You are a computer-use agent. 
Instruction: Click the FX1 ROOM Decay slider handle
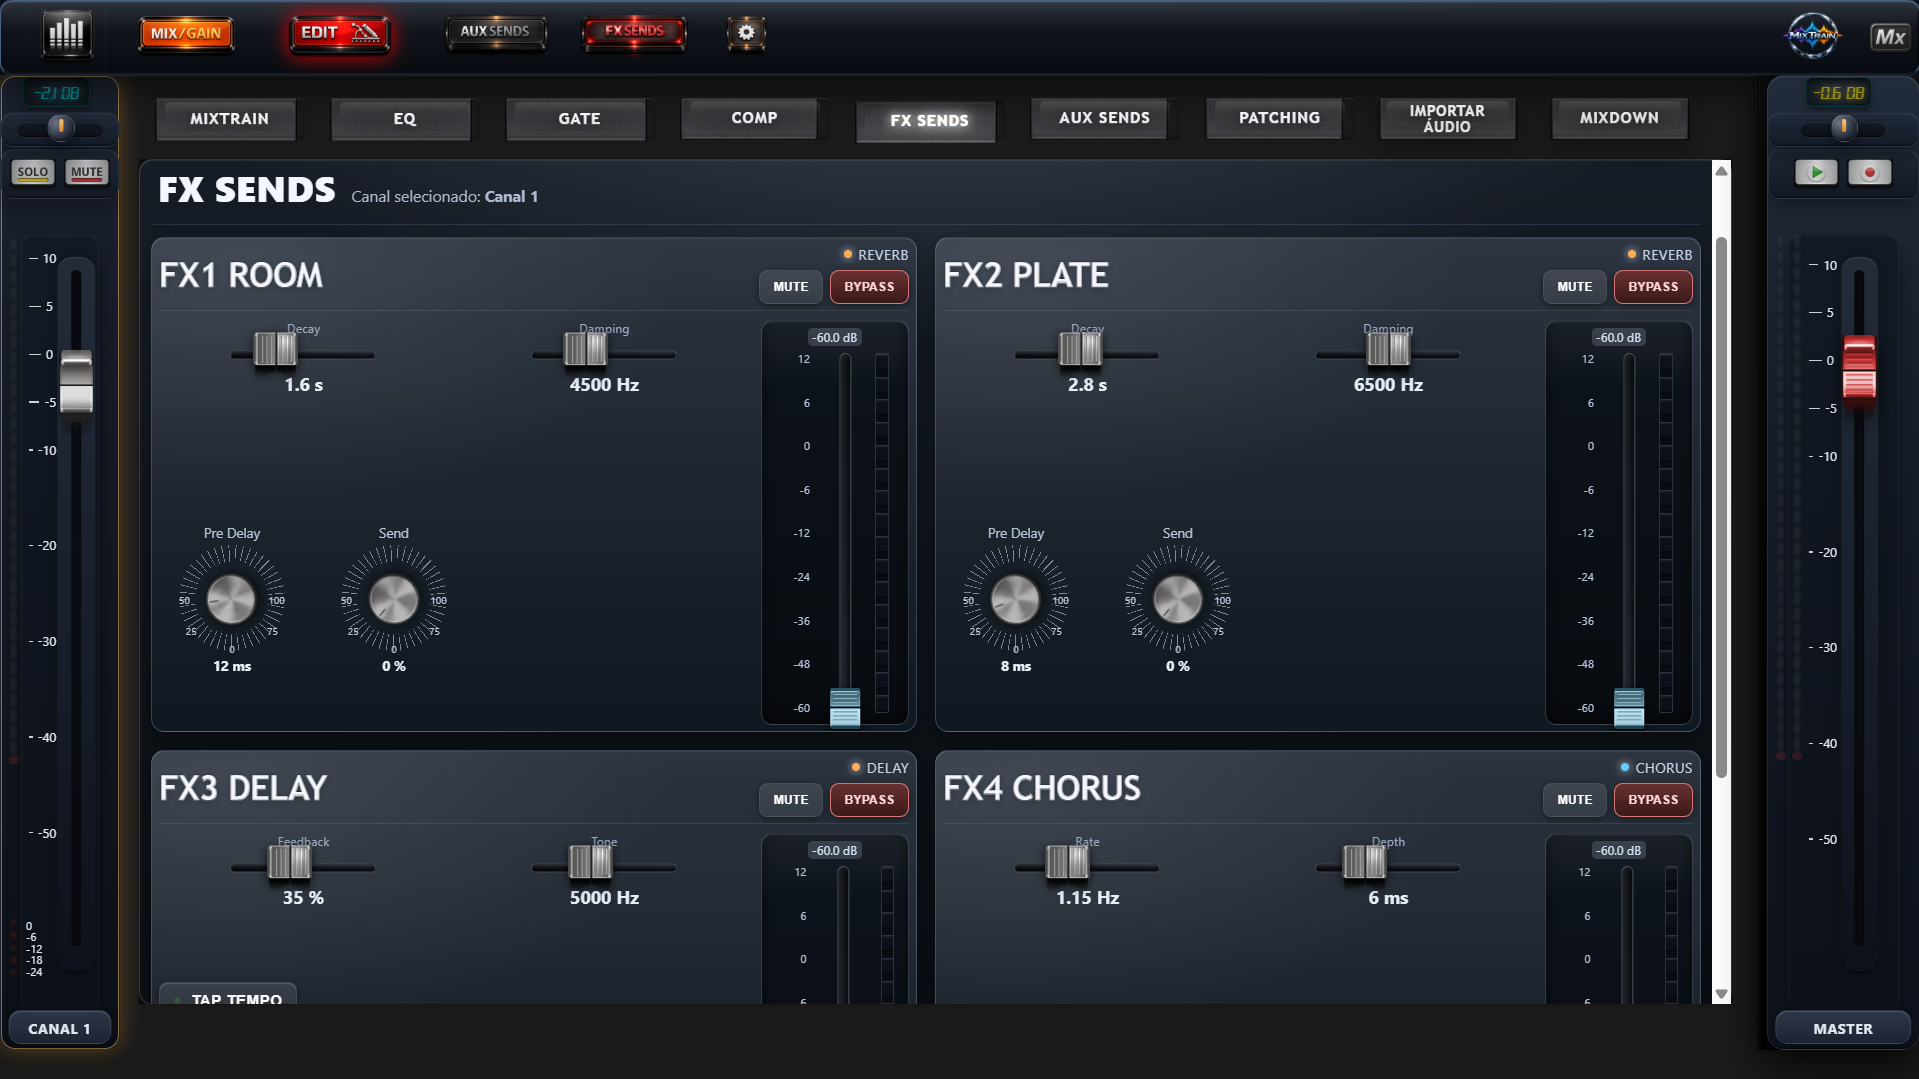[275, 350]
